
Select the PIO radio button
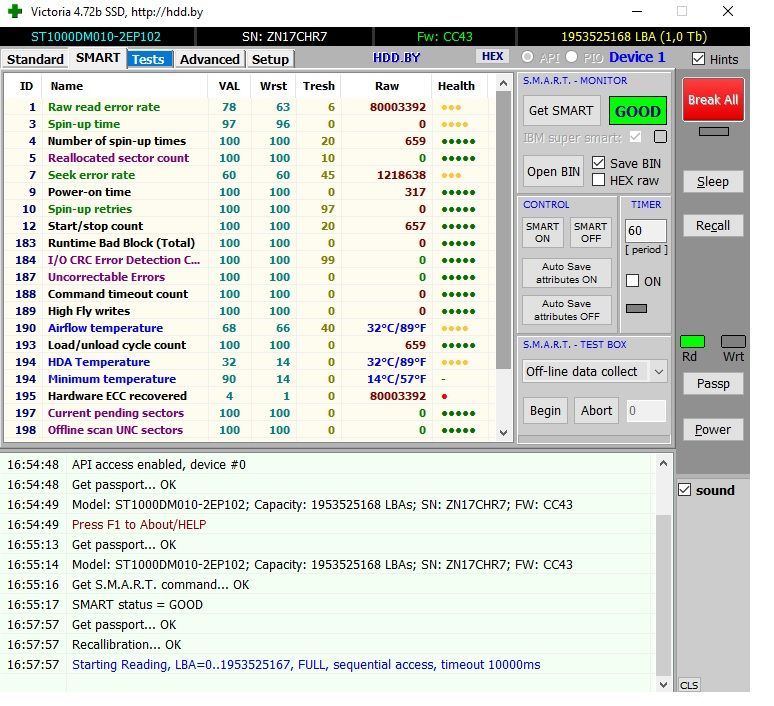(572, 57)
